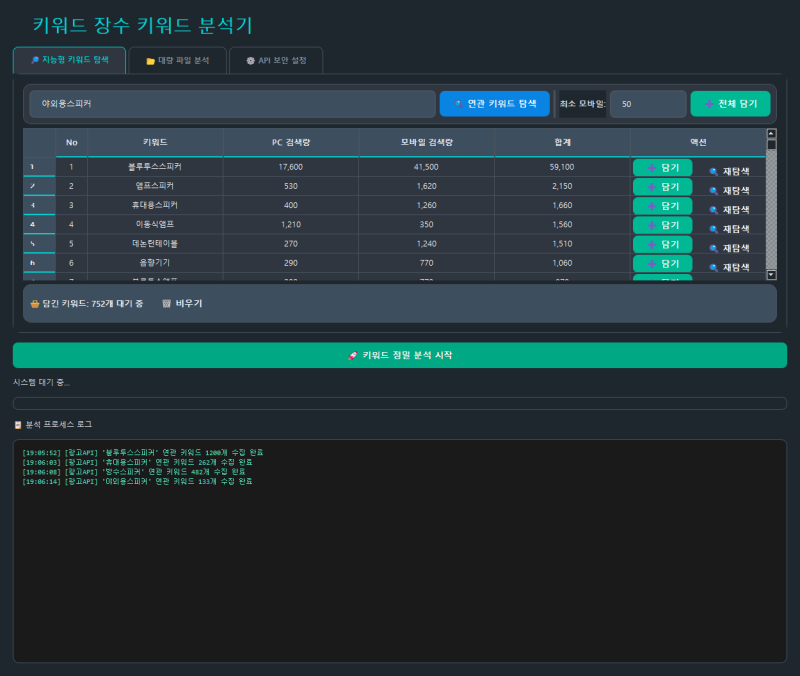Click the No column header
The height and width of the screenshot is (676, 800).
point(71,142)
